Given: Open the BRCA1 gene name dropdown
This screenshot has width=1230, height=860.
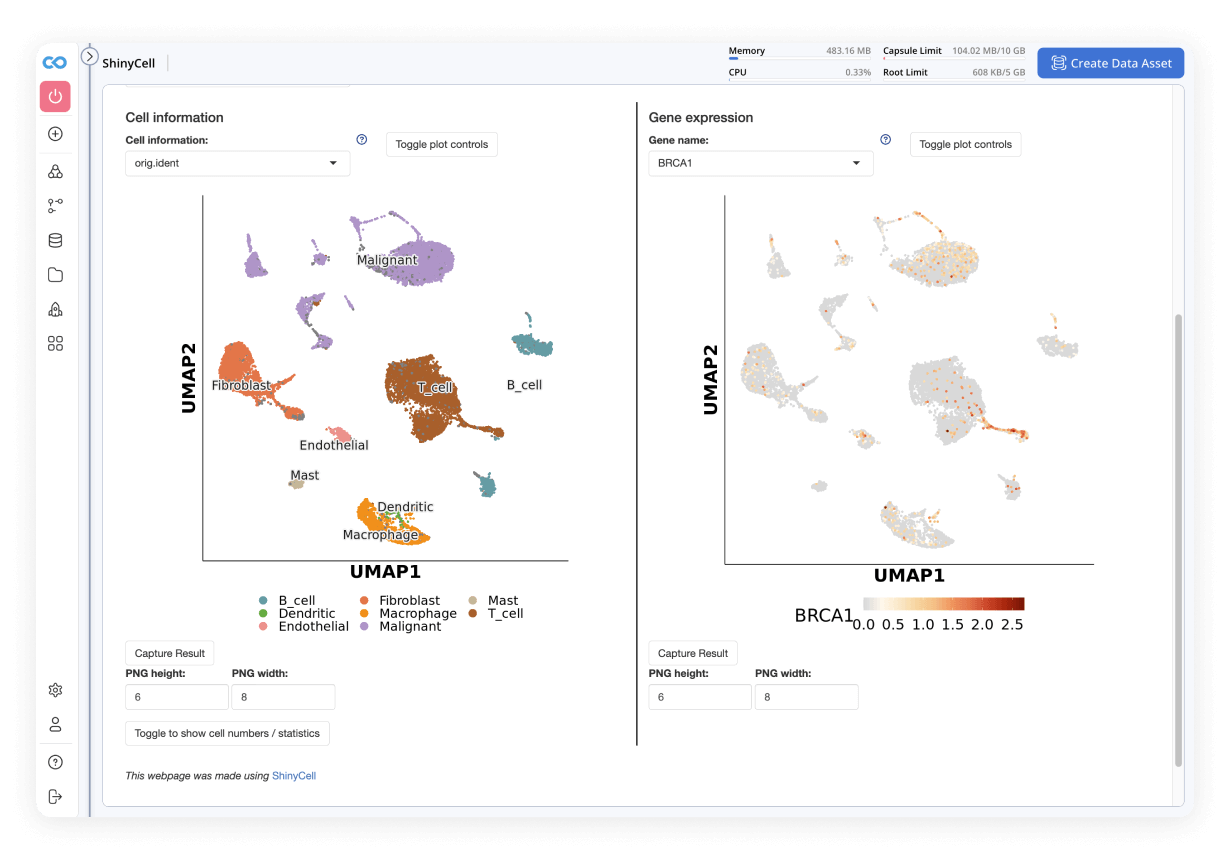Looking at the screenshot, I should coord(760,163).
